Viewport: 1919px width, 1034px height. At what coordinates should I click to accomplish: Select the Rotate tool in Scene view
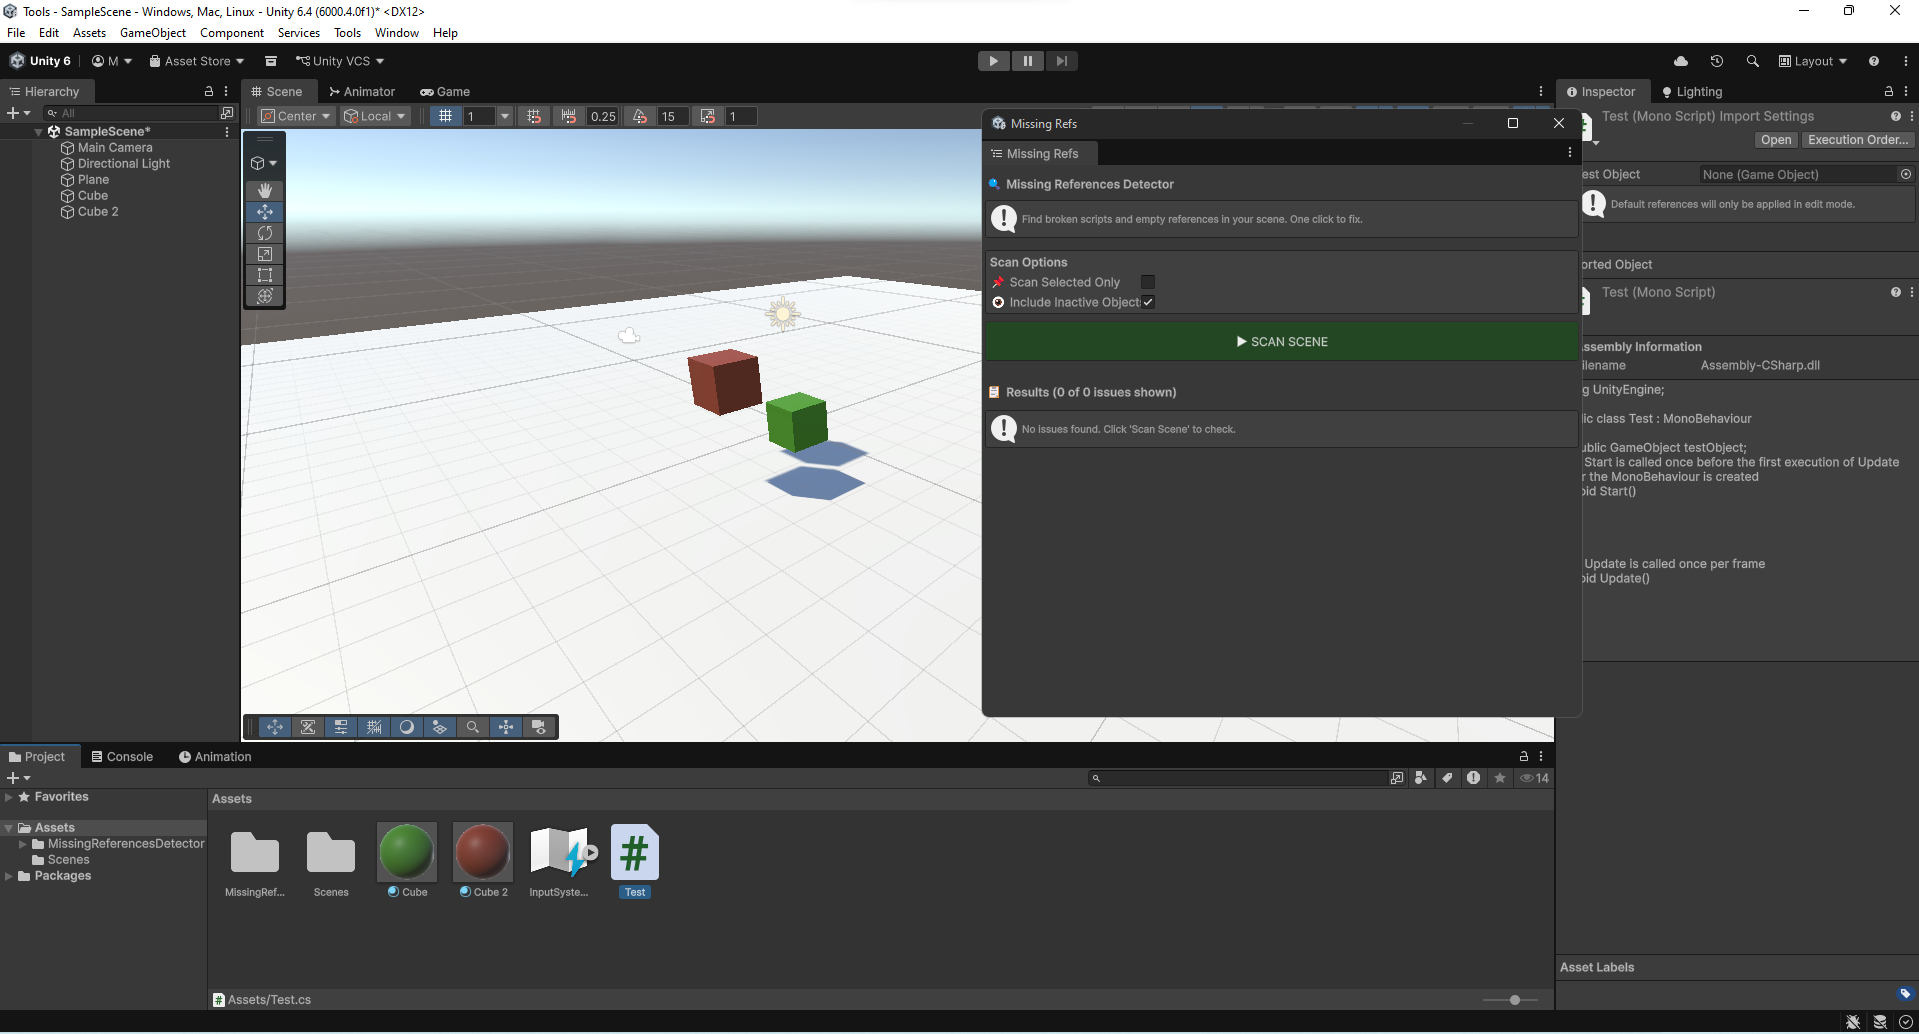(x=265, y=233)
